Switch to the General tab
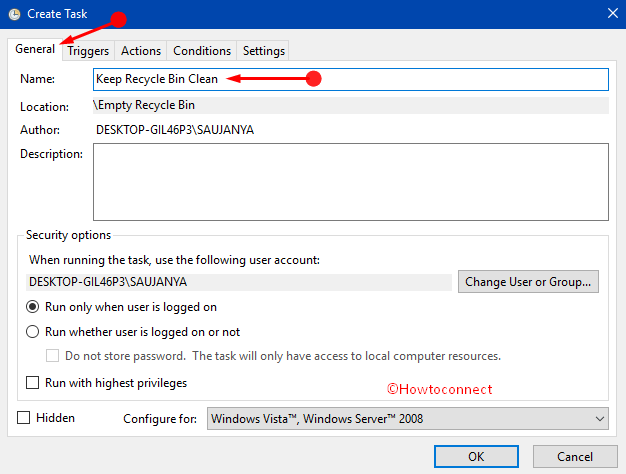 point(35,49)
